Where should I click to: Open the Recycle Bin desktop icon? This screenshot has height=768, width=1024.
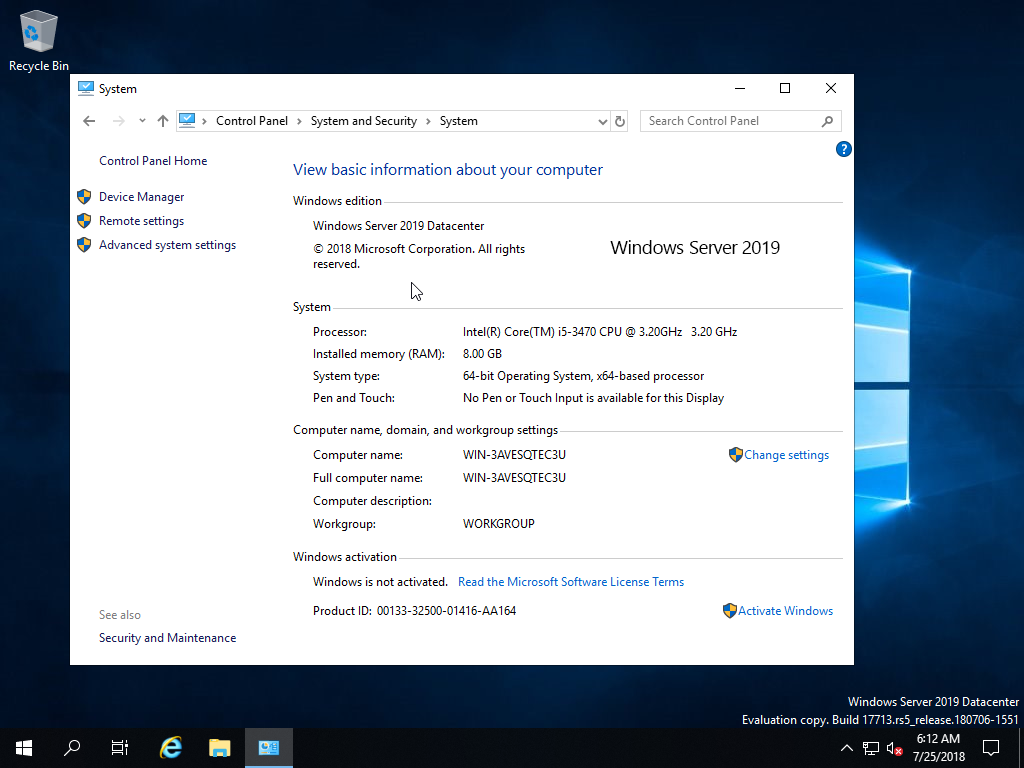pos(39,40)
